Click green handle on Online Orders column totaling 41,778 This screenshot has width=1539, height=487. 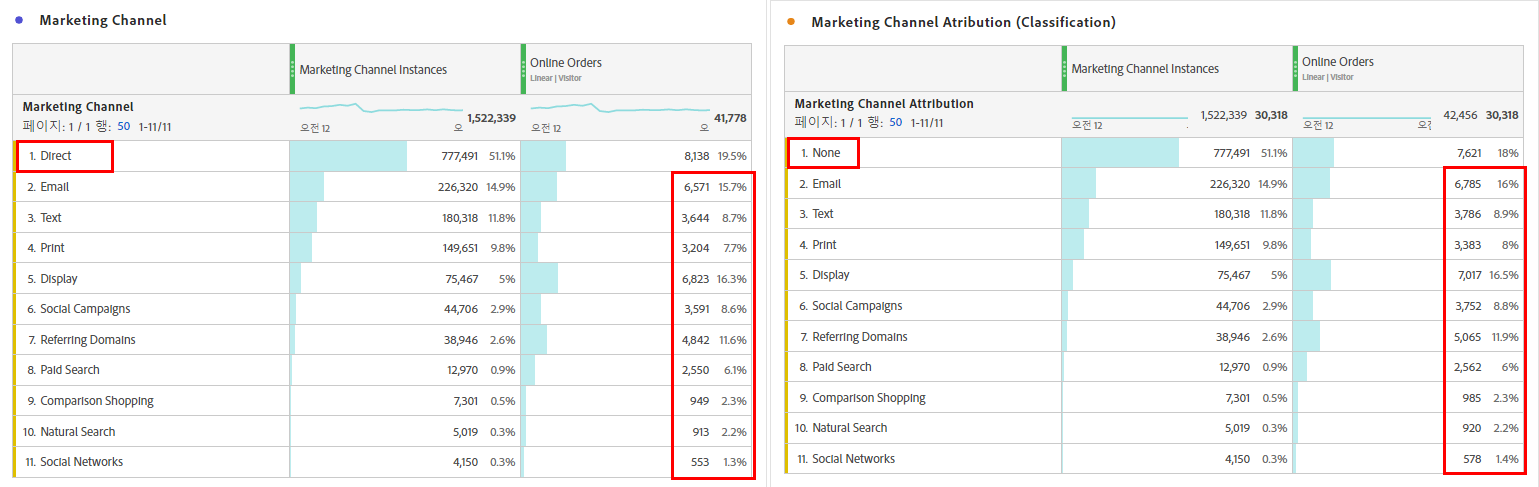(523, 69)
